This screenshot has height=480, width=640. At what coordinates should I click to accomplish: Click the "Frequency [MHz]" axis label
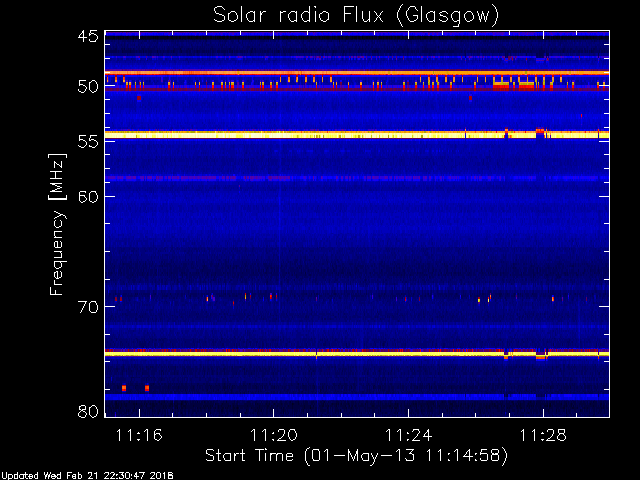tap(57, 224)
